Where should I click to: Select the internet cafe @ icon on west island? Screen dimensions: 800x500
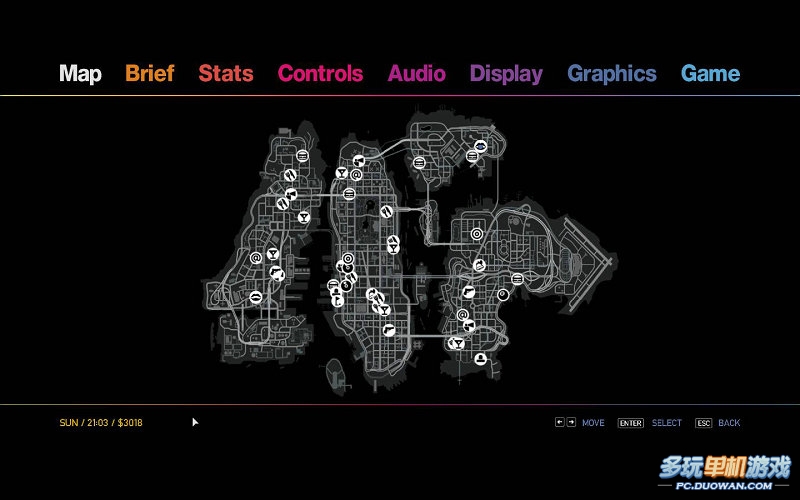pyautogui.click(x=256, y=258)
